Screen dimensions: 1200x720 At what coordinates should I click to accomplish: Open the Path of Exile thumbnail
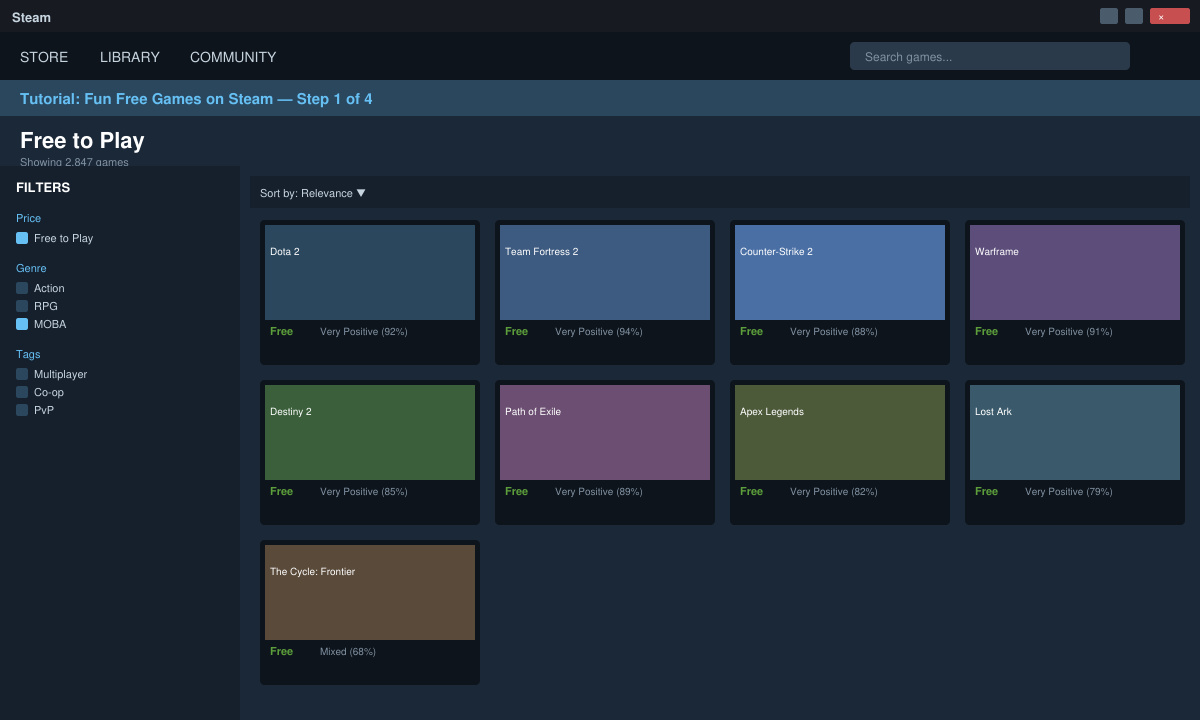pos(605,432)
